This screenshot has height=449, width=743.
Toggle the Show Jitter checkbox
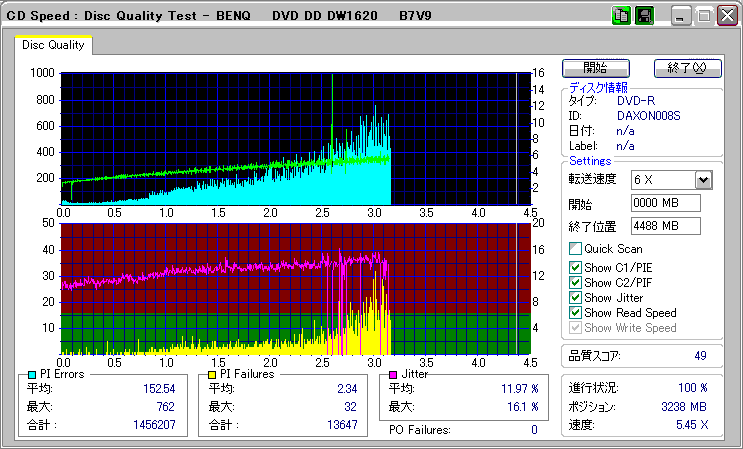pos(575,298)
